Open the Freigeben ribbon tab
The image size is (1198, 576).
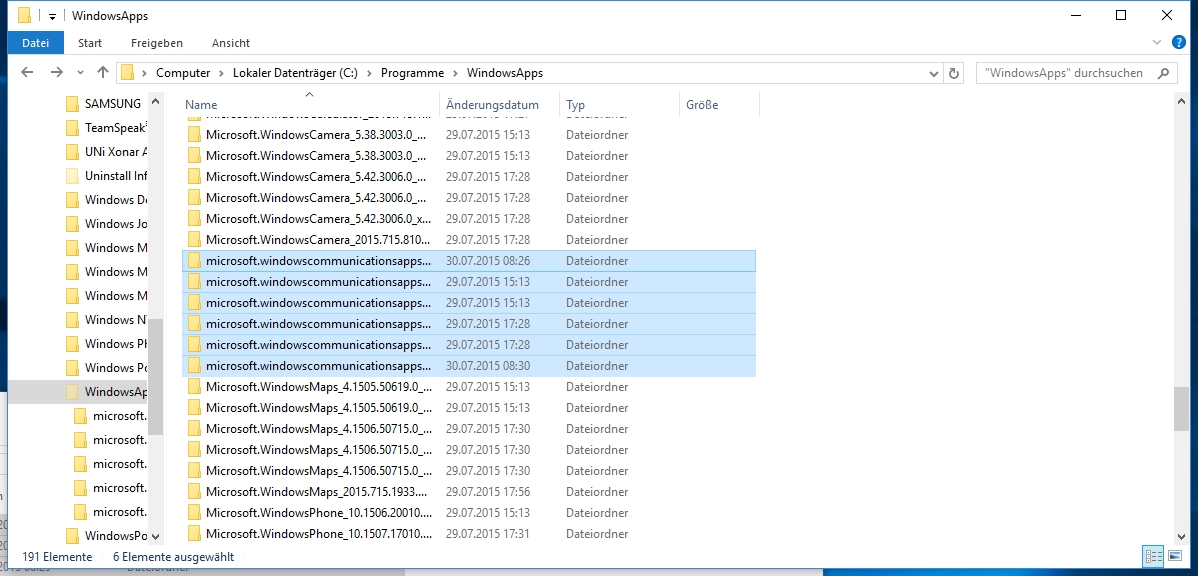coord(157,43)
